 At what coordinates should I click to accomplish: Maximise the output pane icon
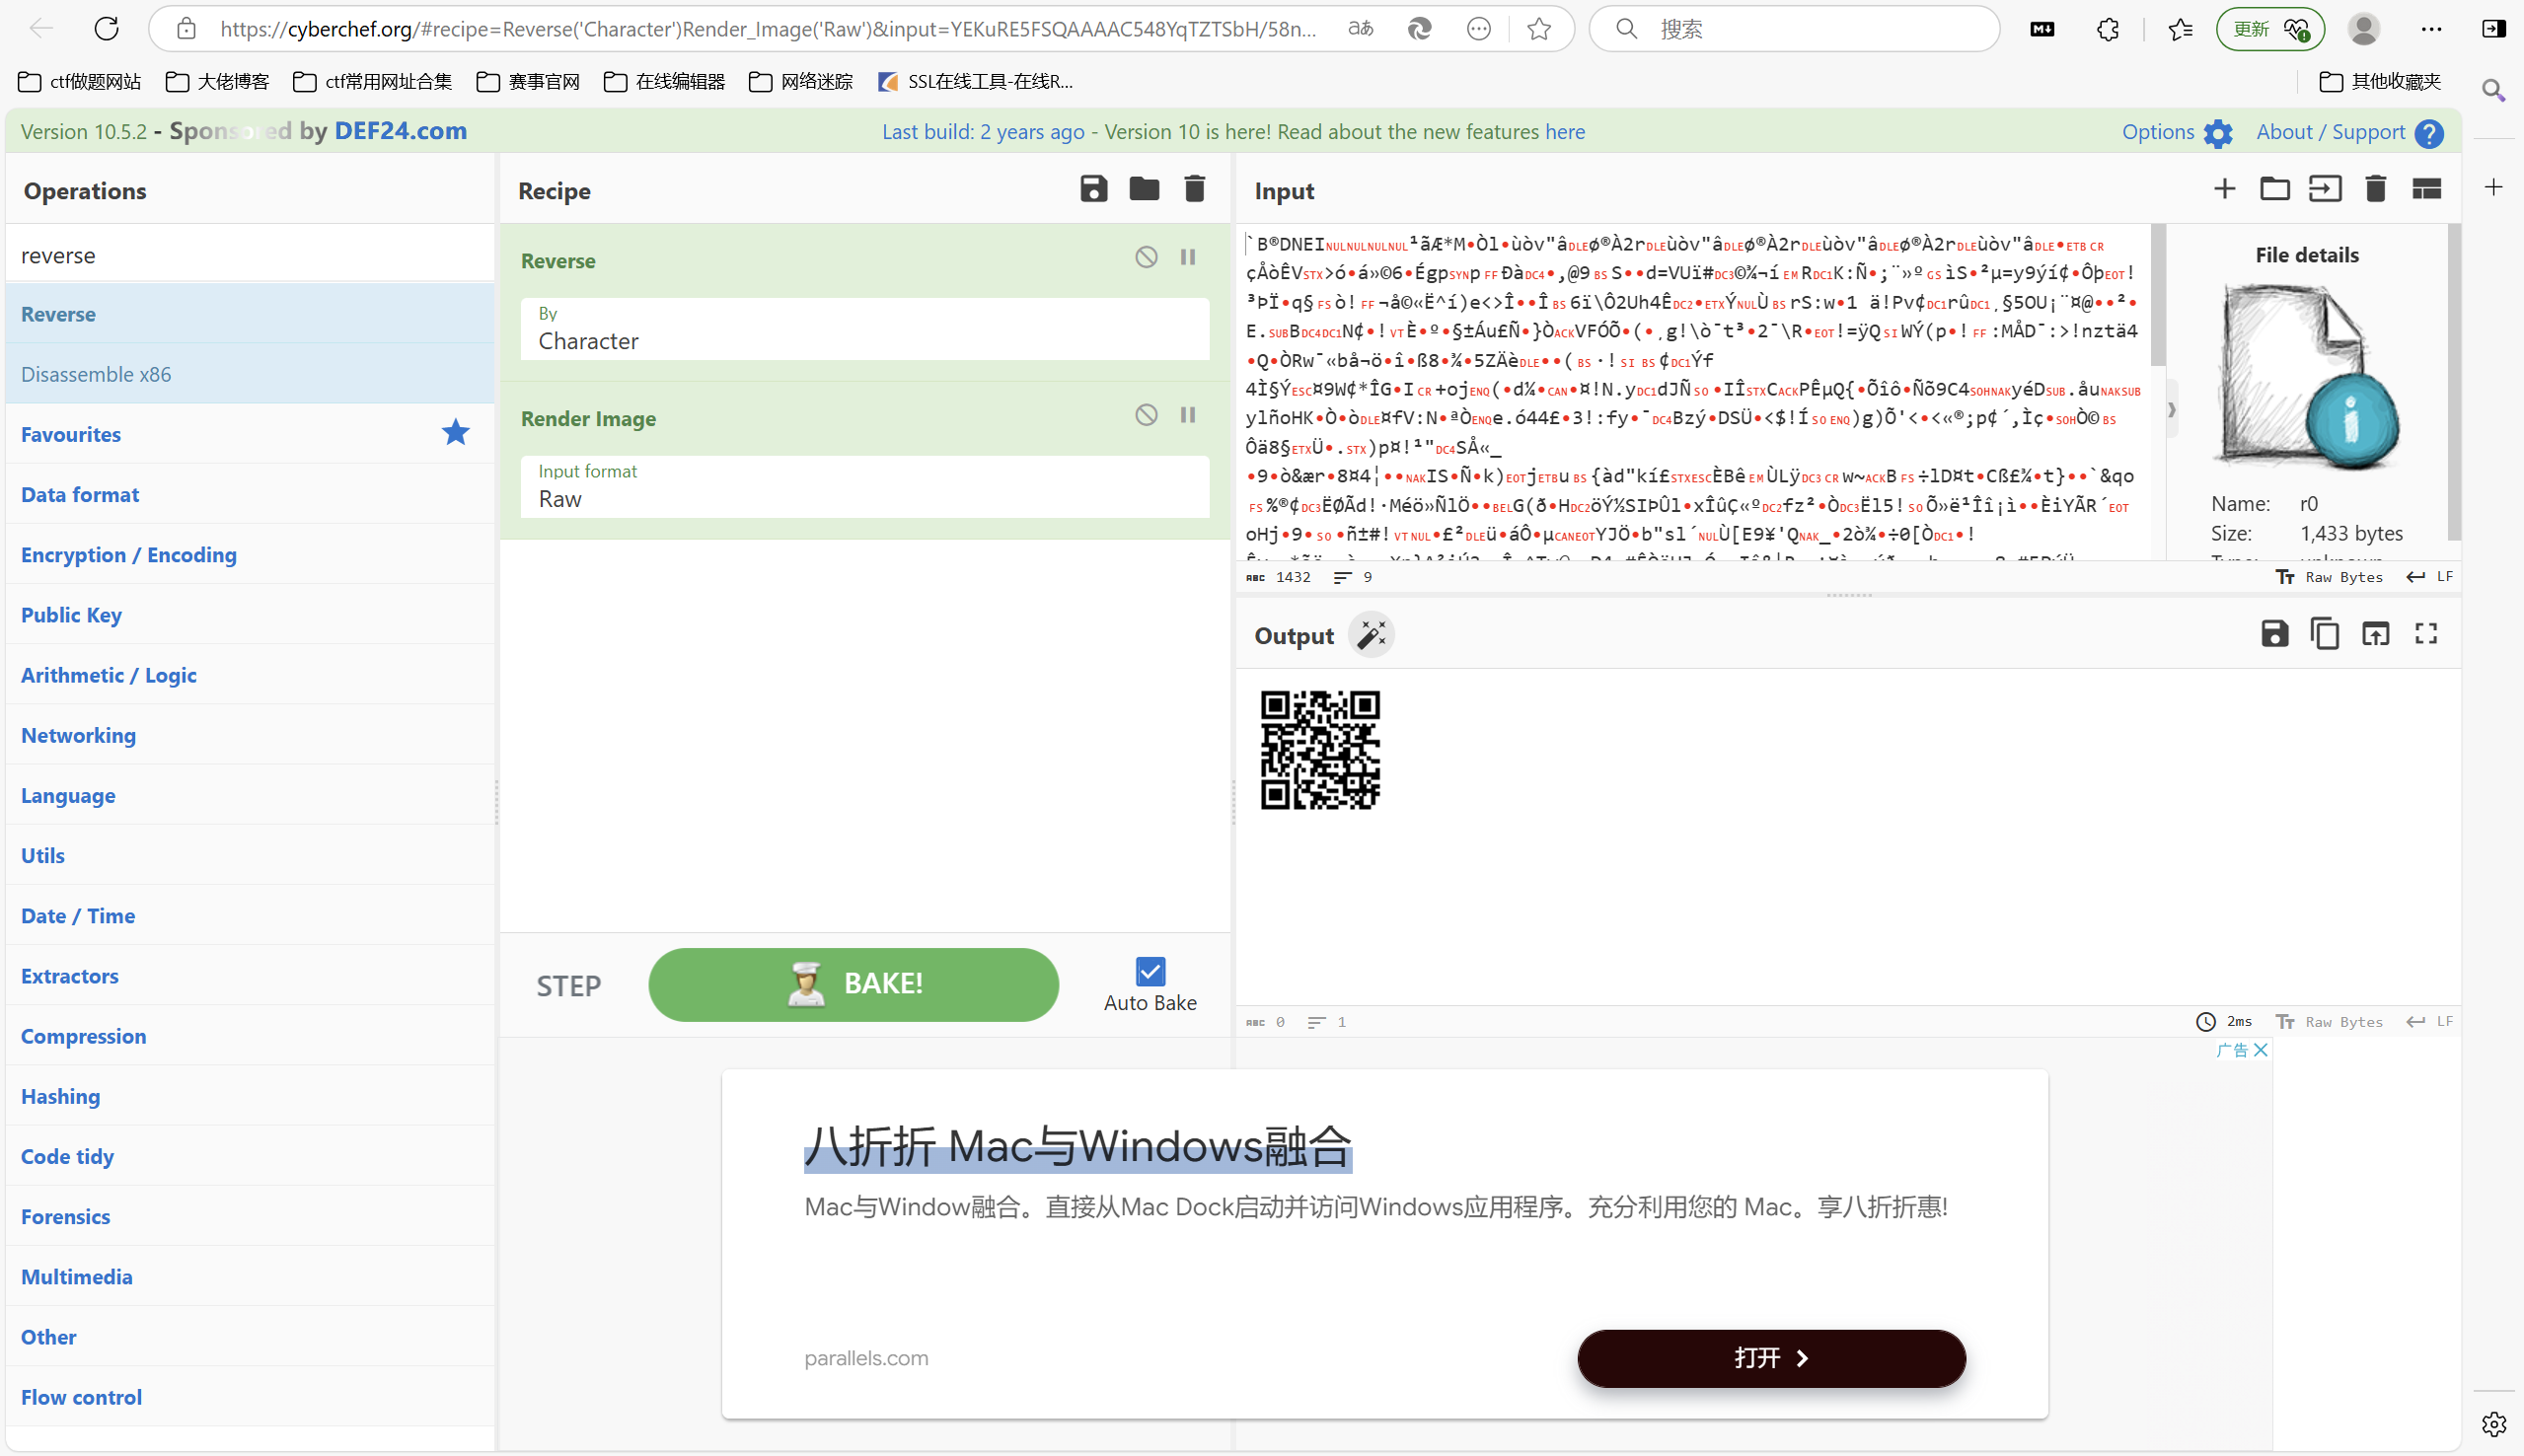[x=2425, y=633]
